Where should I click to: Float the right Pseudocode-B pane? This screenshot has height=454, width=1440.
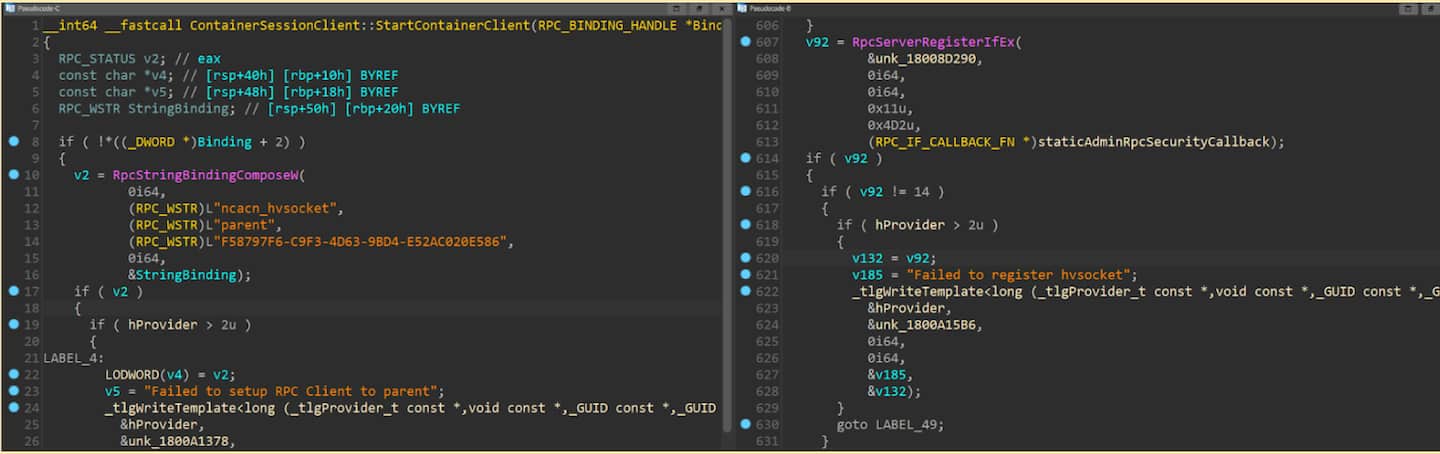(x=1409, y=8)
